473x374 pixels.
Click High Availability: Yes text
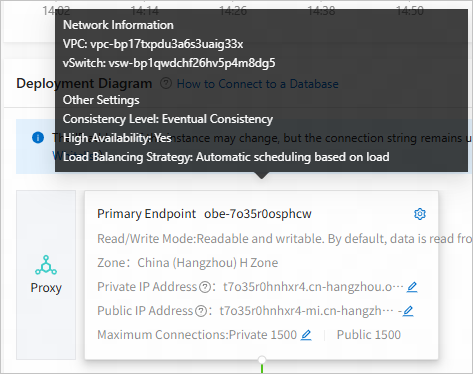point(117,138)
